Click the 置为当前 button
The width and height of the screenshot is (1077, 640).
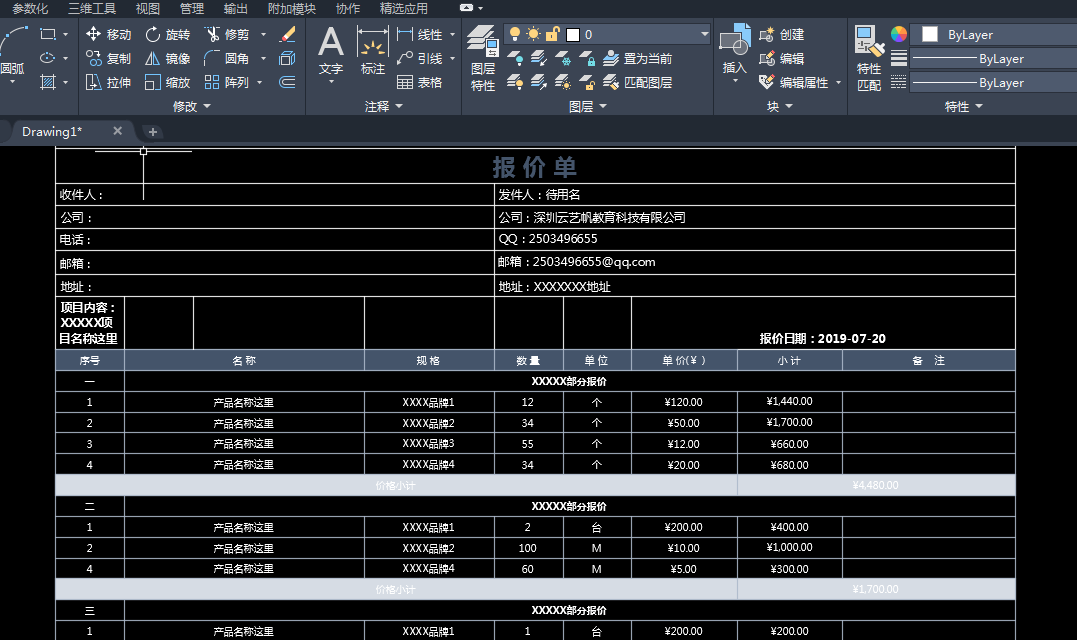coord(637,59)
